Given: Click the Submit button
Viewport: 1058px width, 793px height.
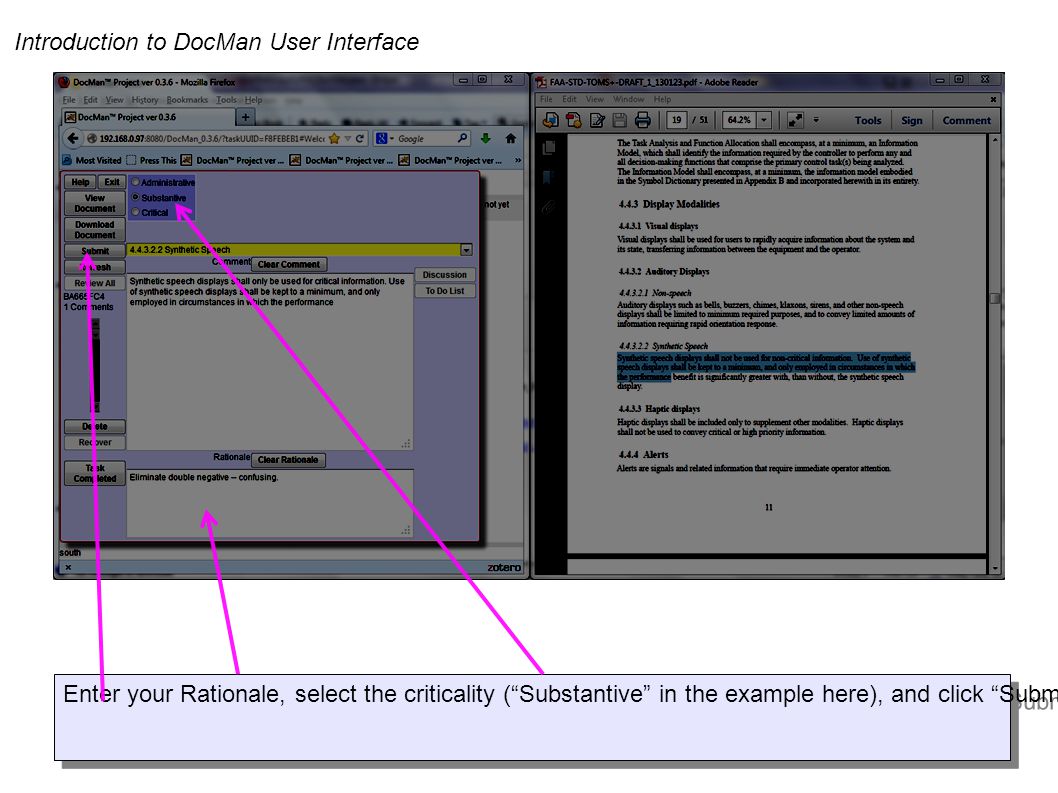Looking at the screenshot, I should [94, 251].
